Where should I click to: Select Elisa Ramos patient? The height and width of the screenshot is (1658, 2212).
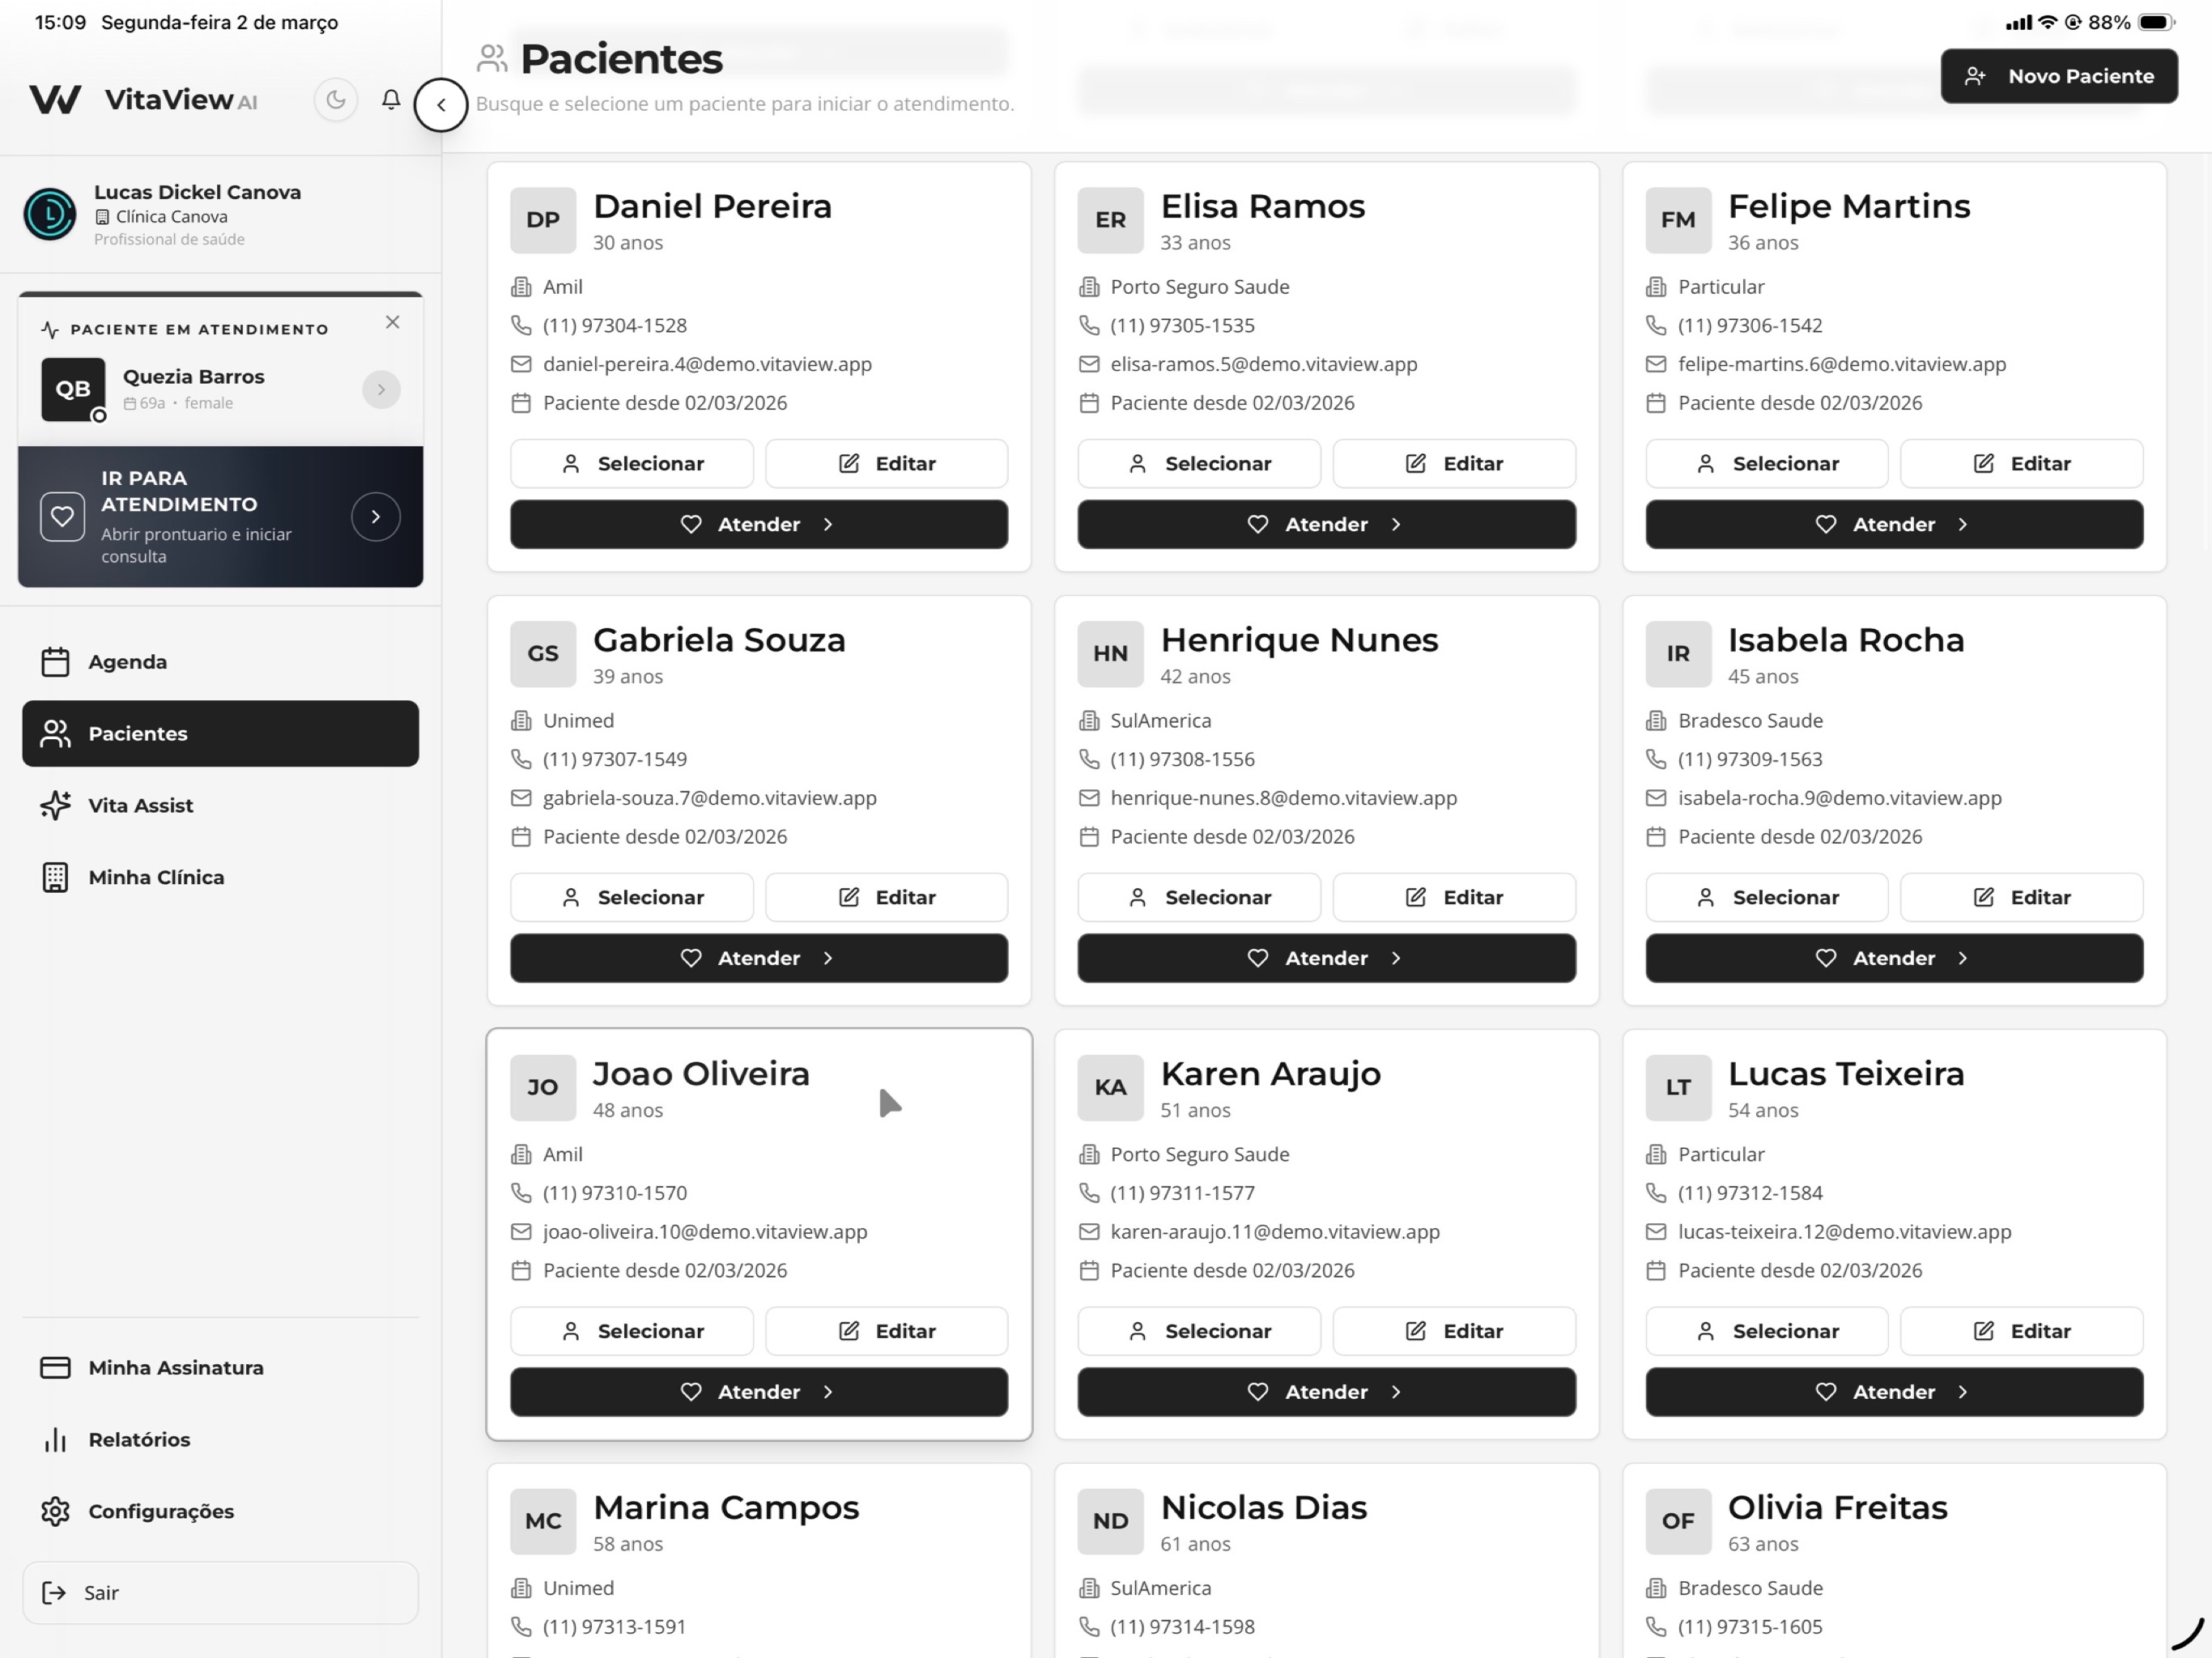(1199, 464)
